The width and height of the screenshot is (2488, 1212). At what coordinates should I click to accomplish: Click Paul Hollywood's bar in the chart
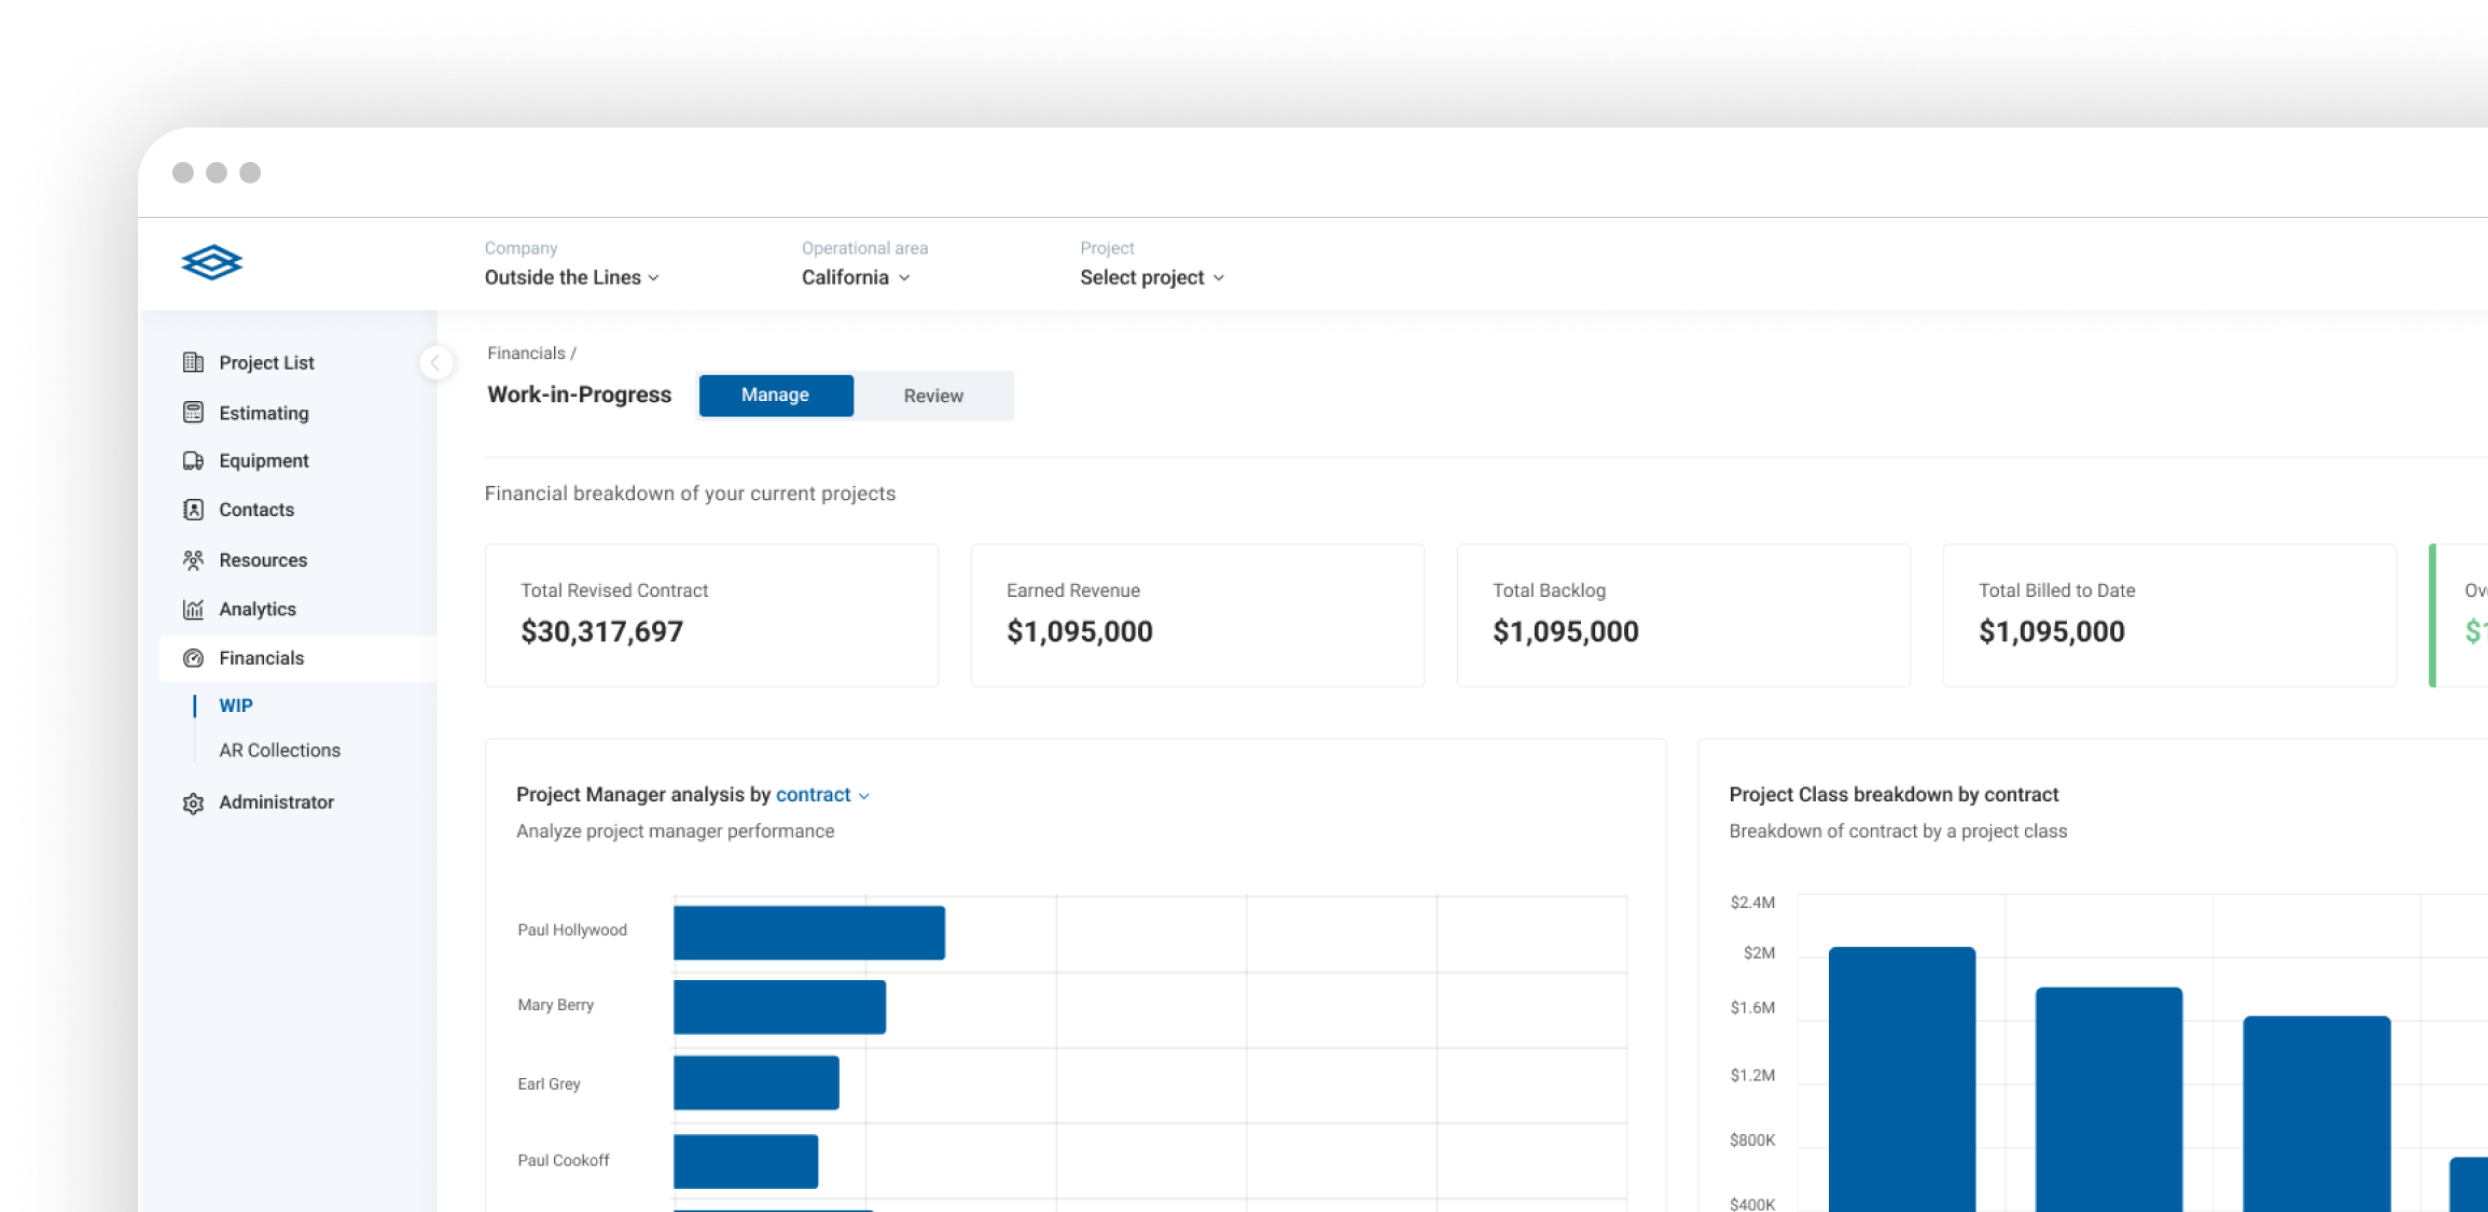[809, 933]
